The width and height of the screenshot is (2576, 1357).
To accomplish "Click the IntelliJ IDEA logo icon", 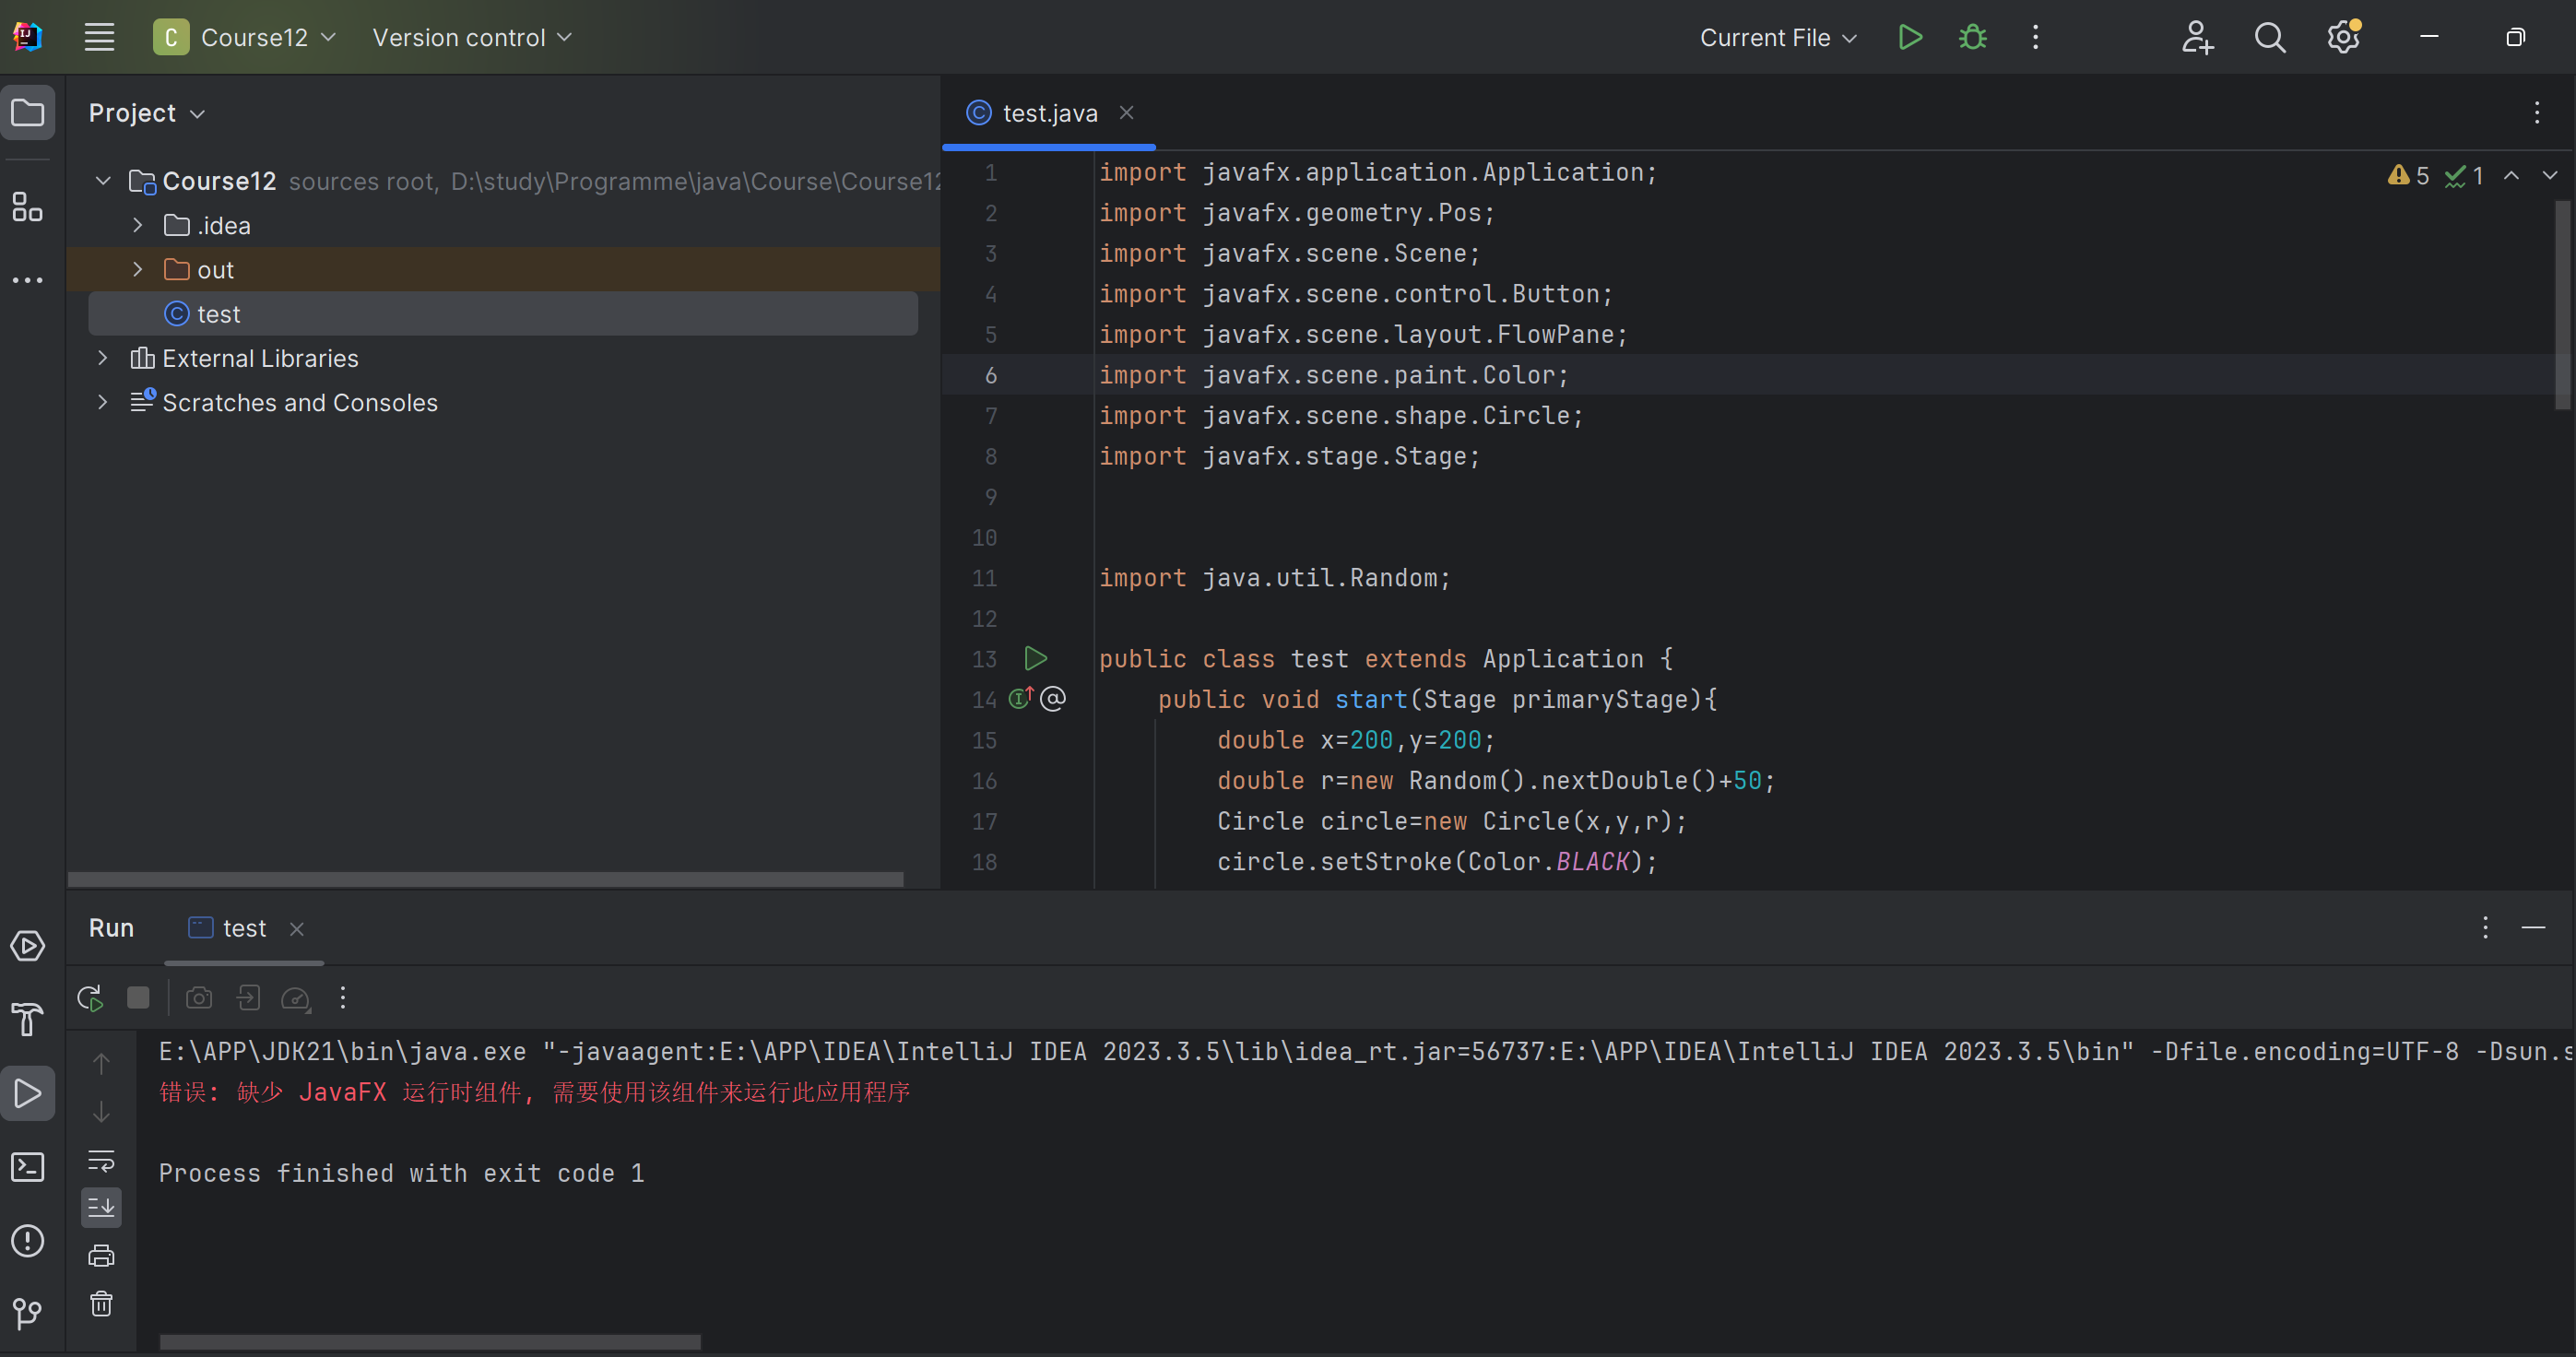I will [x=28, y=37].
